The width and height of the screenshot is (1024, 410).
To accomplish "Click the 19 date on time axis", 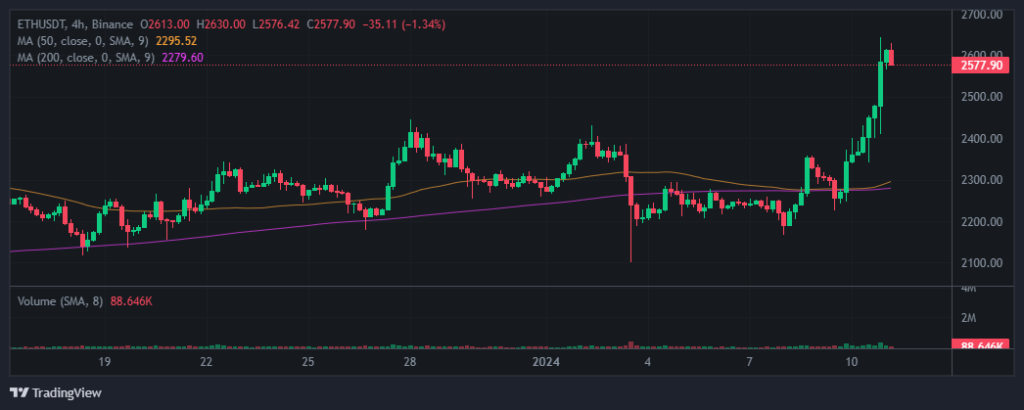I will pyautogui.click(x=104, y=360).
